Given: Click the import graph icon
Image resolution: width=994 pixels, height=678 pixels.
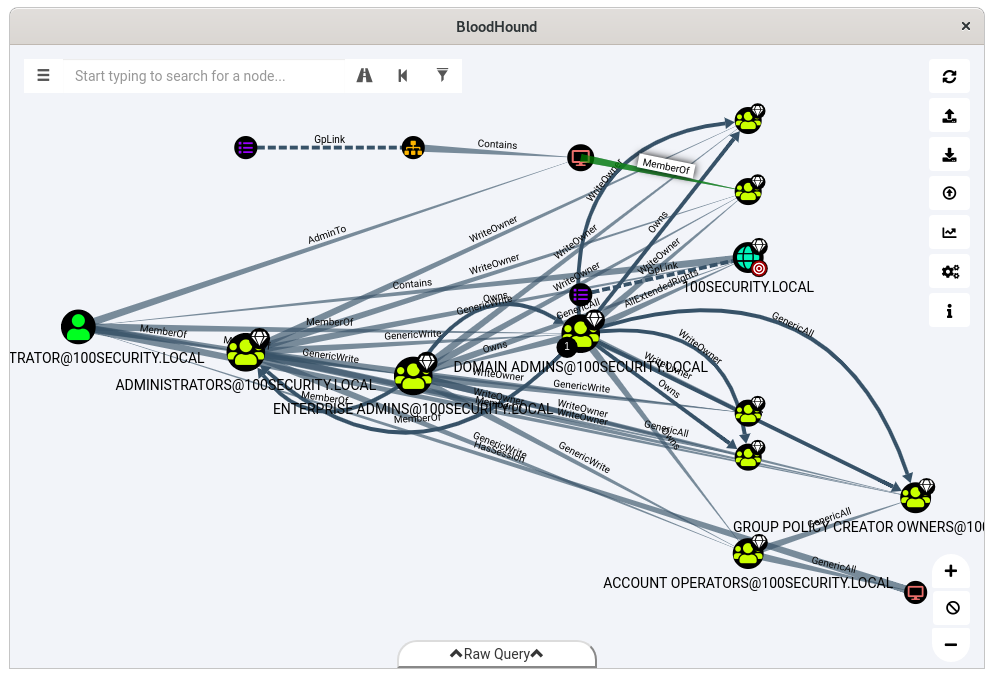Looking at the screenshot, I should coord(949,155).
